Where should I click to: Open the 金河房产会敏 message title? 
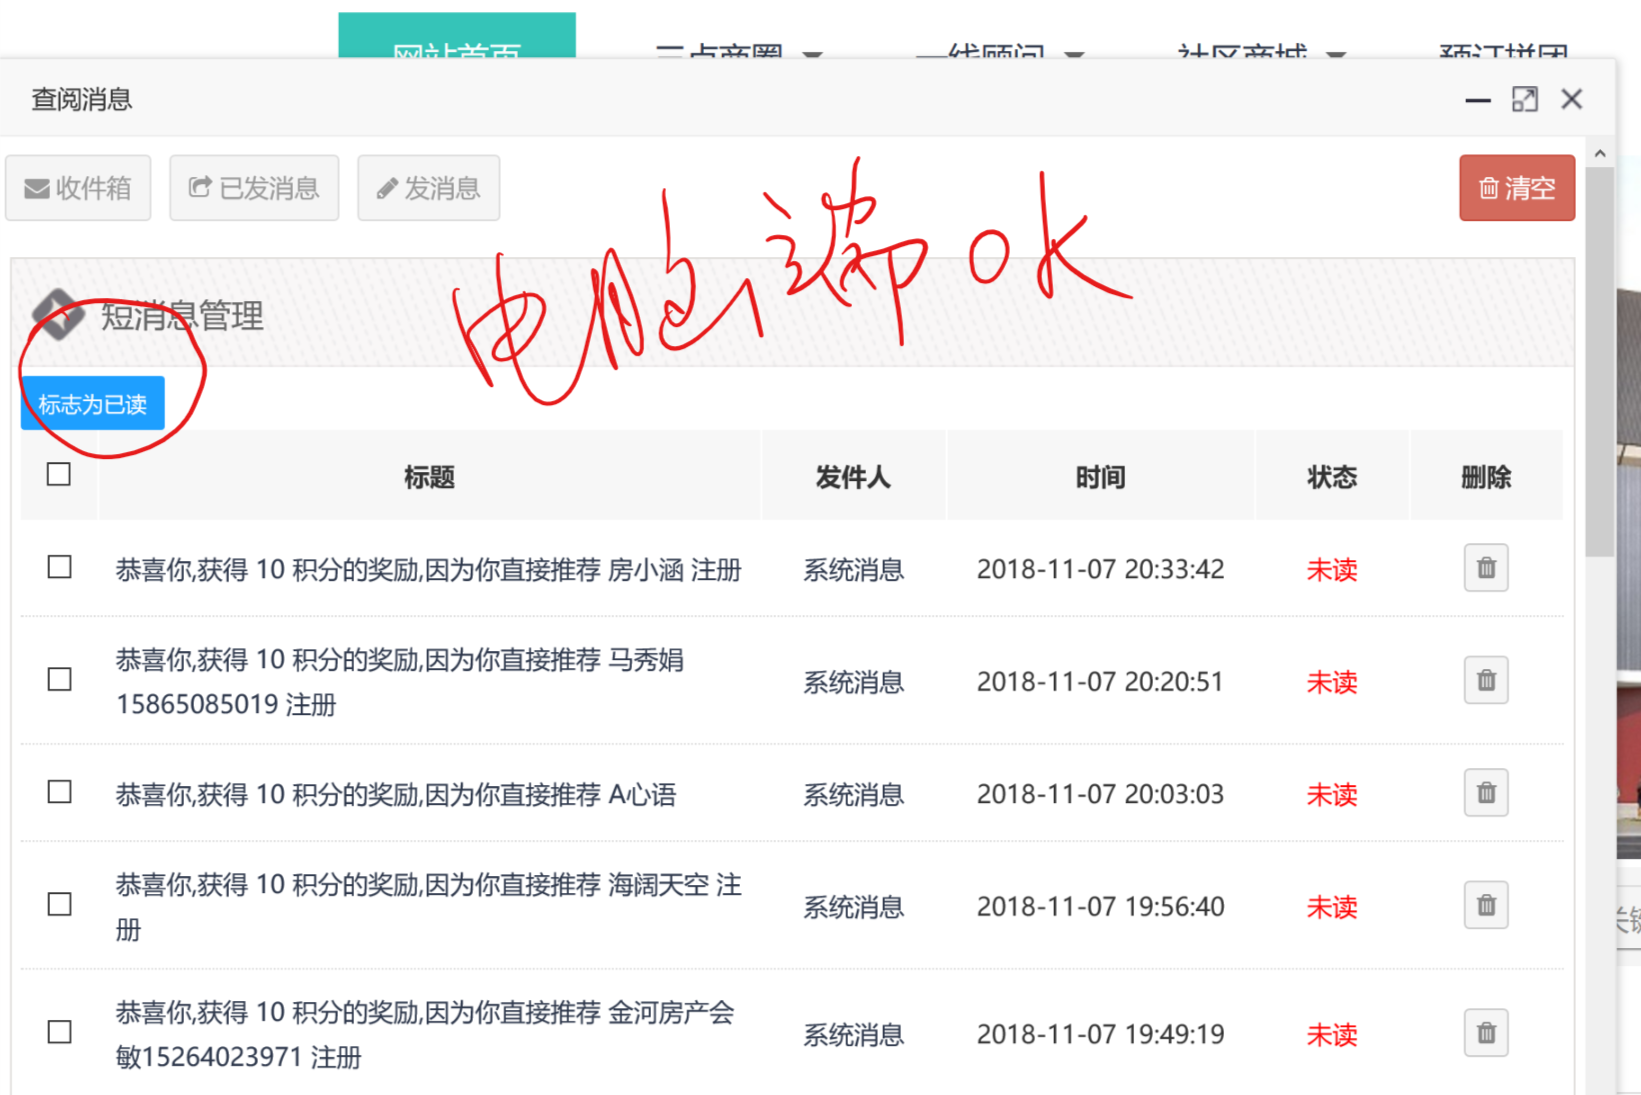click(x=425, y=1034)
